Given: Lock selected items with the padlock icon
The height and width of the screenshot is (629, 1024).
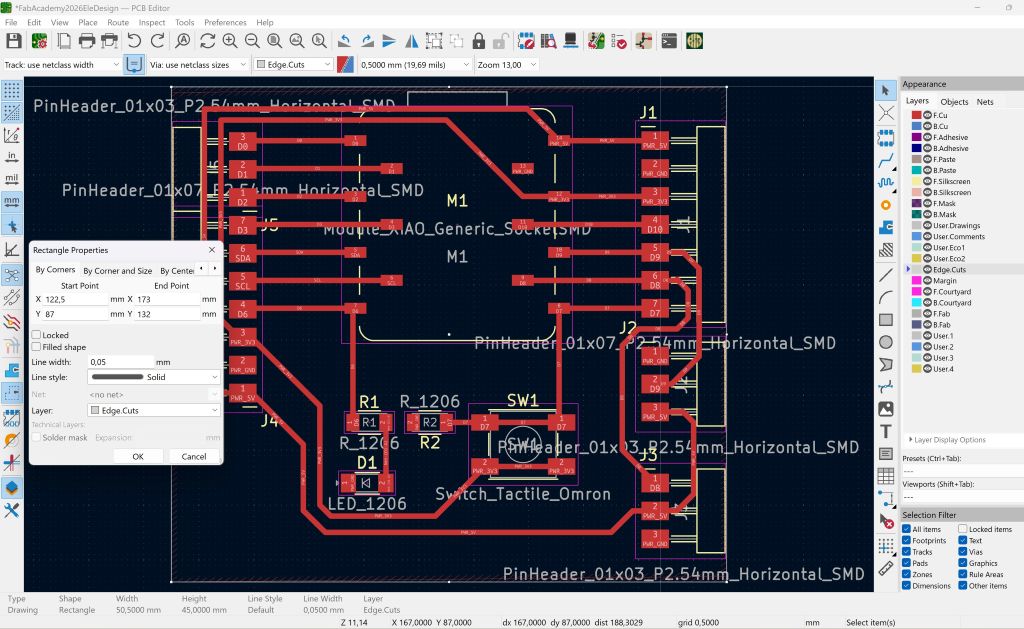Looking at the screenshot, I should pyautogui.click(x=479, y=41).
